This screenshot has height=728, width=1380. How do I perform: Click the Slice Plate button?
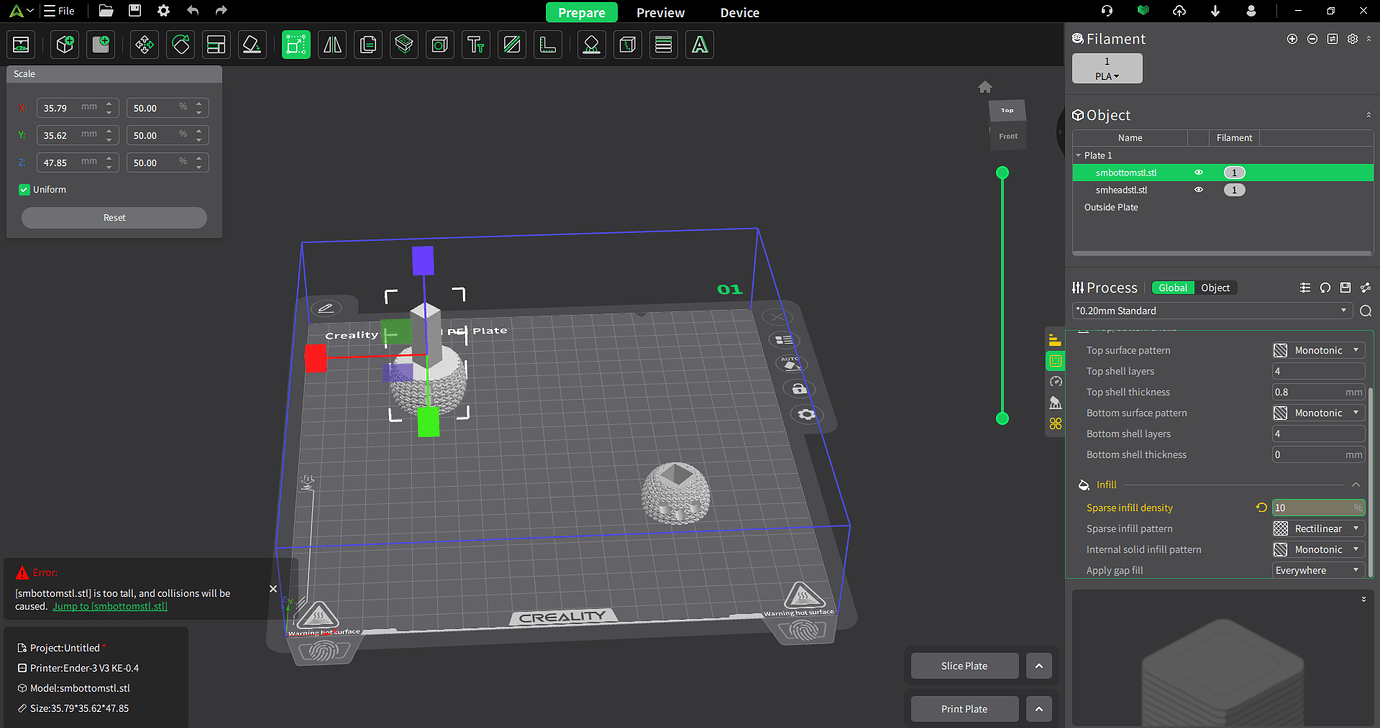coord(965,666)
